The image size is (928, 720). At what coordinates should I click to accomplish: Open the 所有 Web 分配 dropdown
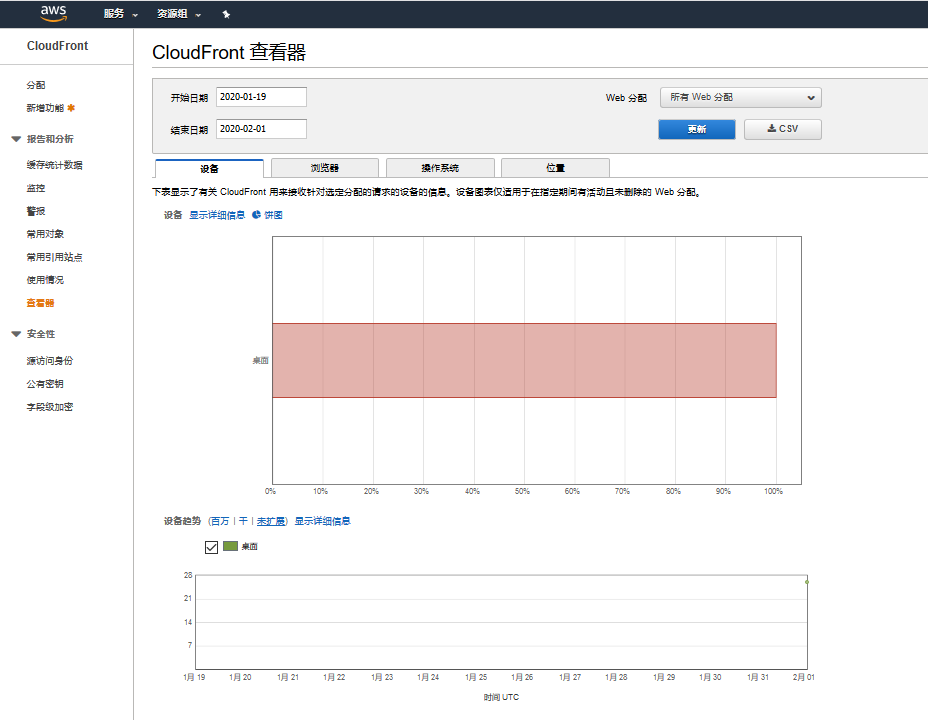click(x=740, y=98)
